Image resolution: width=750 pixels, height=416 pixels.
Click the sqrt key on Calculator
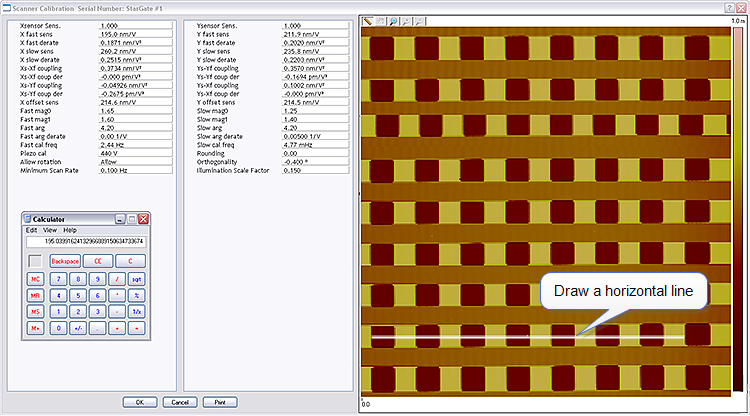tap(136, 279)
